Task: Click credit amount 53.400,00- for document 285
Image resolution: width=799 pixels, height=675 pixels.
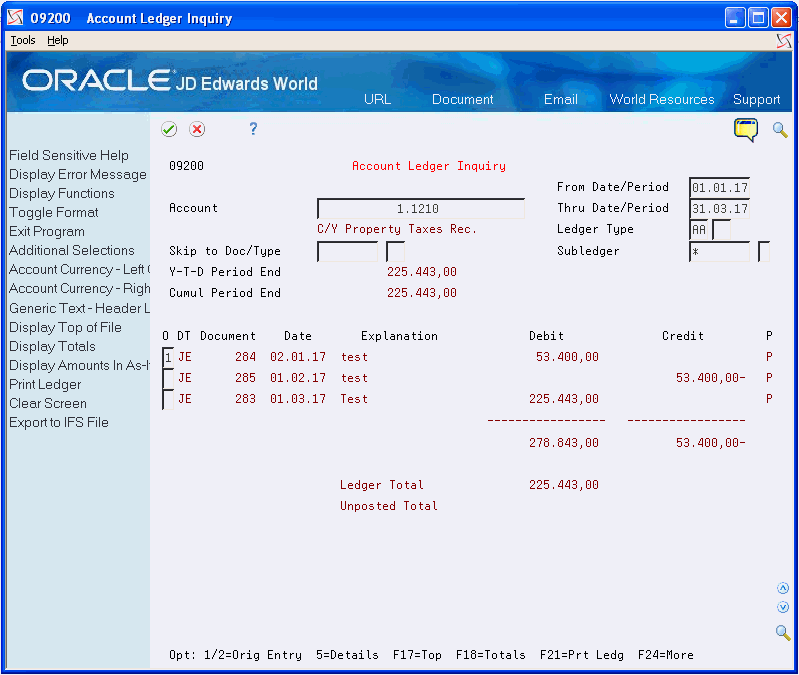Action: (x=710, y=378)
